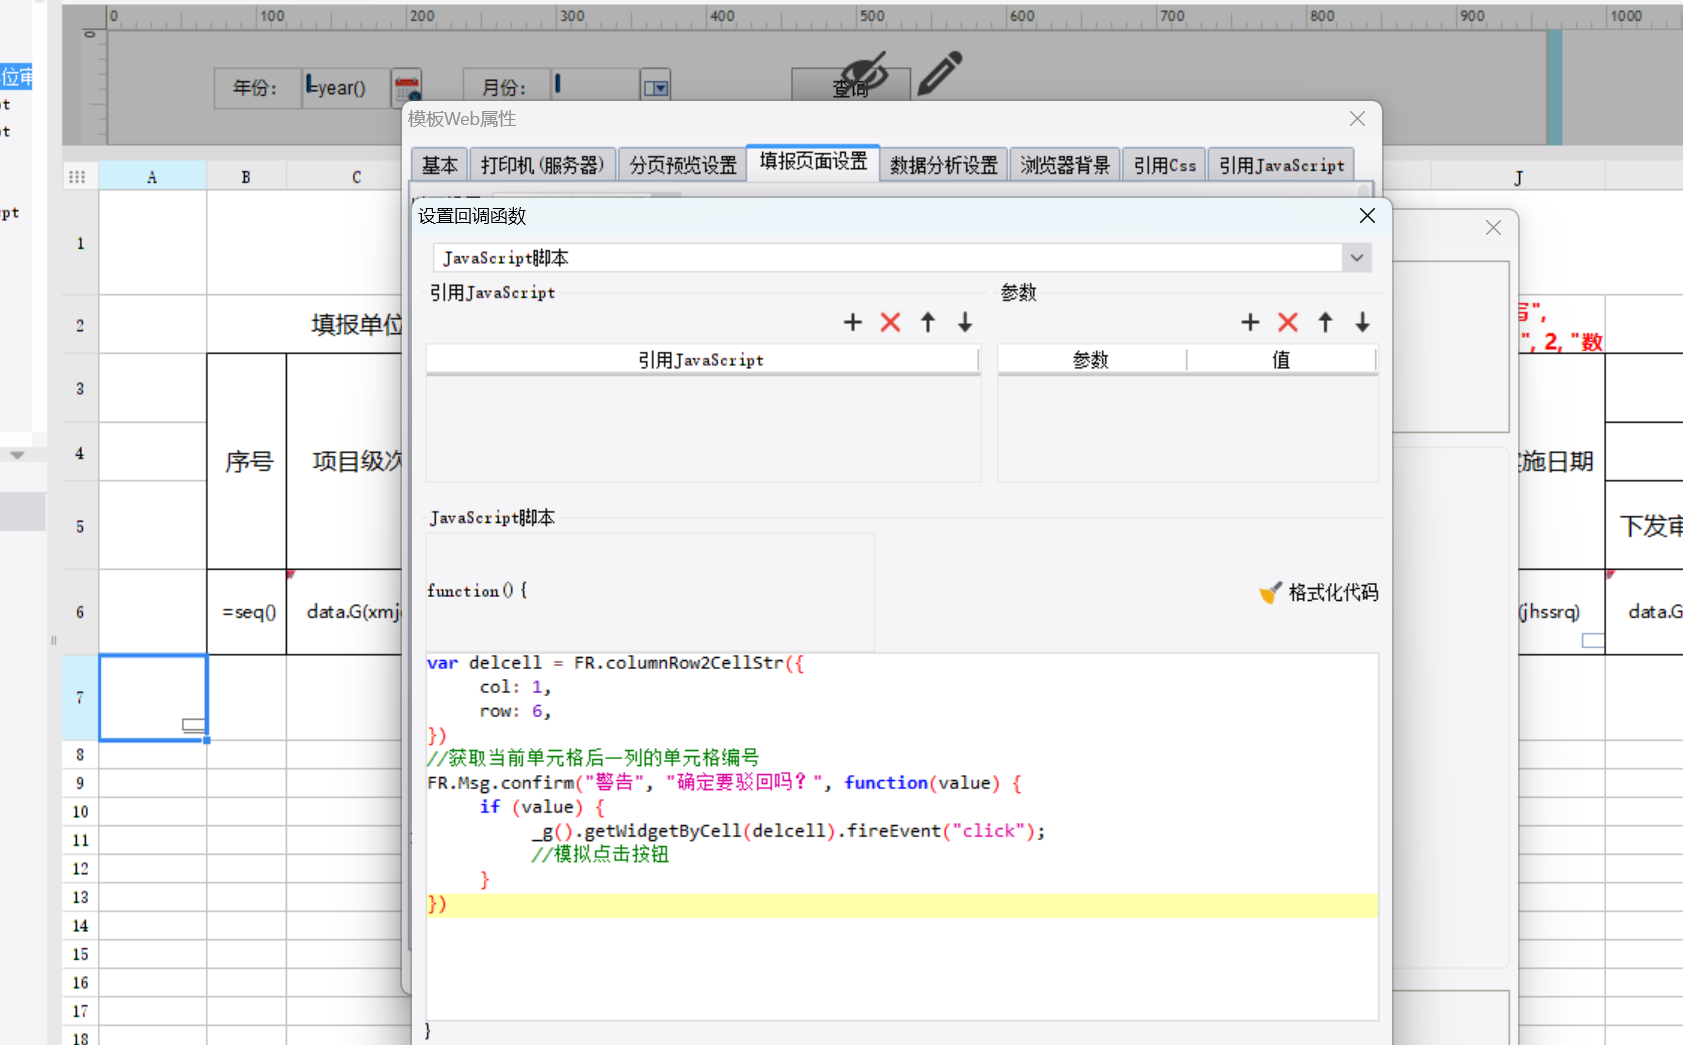Close the 设置回调函数 dialog
This screenshot has height=1045, width=1683.
1367,216
